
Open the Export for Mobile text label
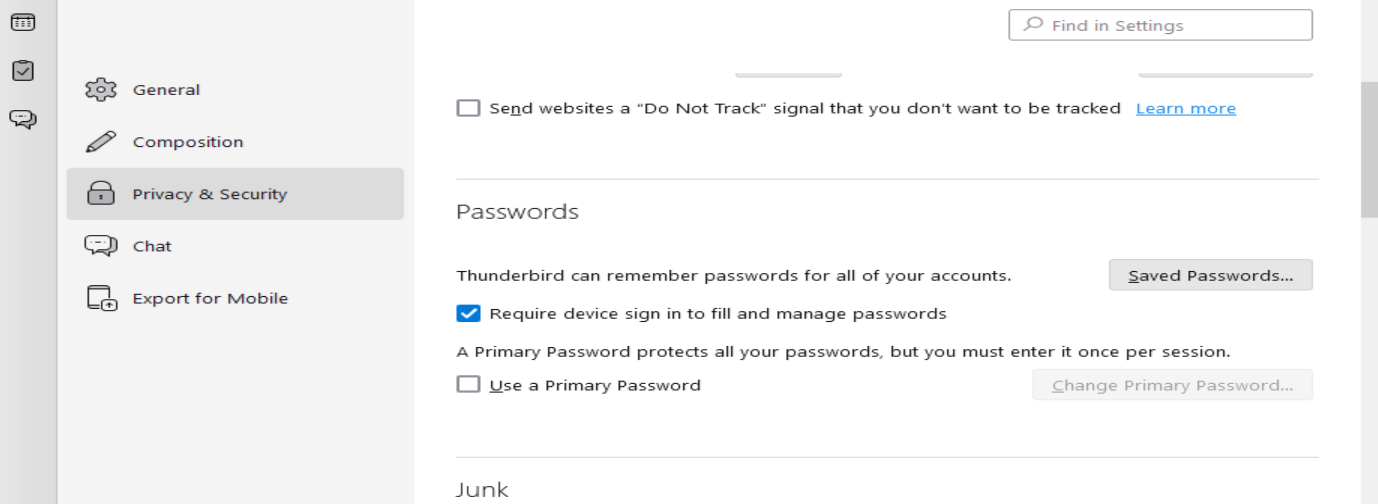click(x=210, y=298)
